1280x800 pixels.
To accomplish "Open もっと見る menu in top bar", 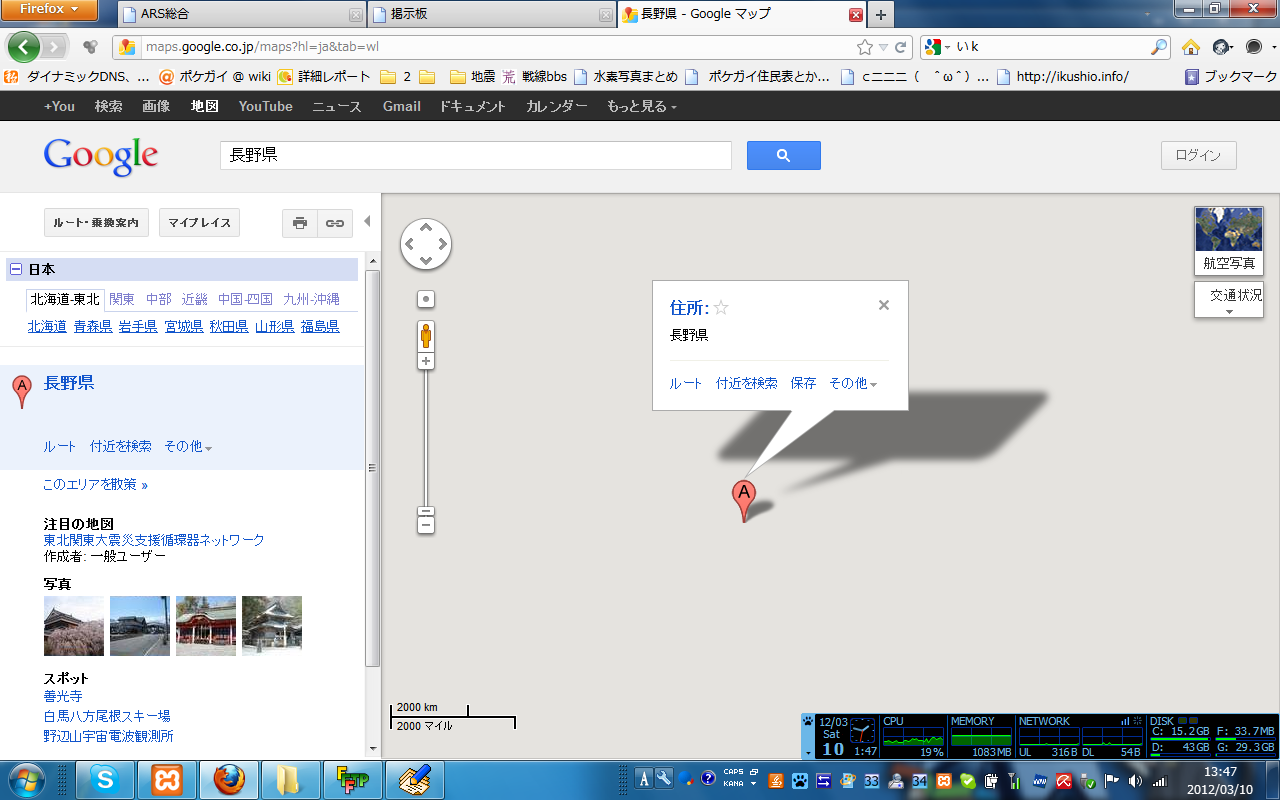I will 641,106.
